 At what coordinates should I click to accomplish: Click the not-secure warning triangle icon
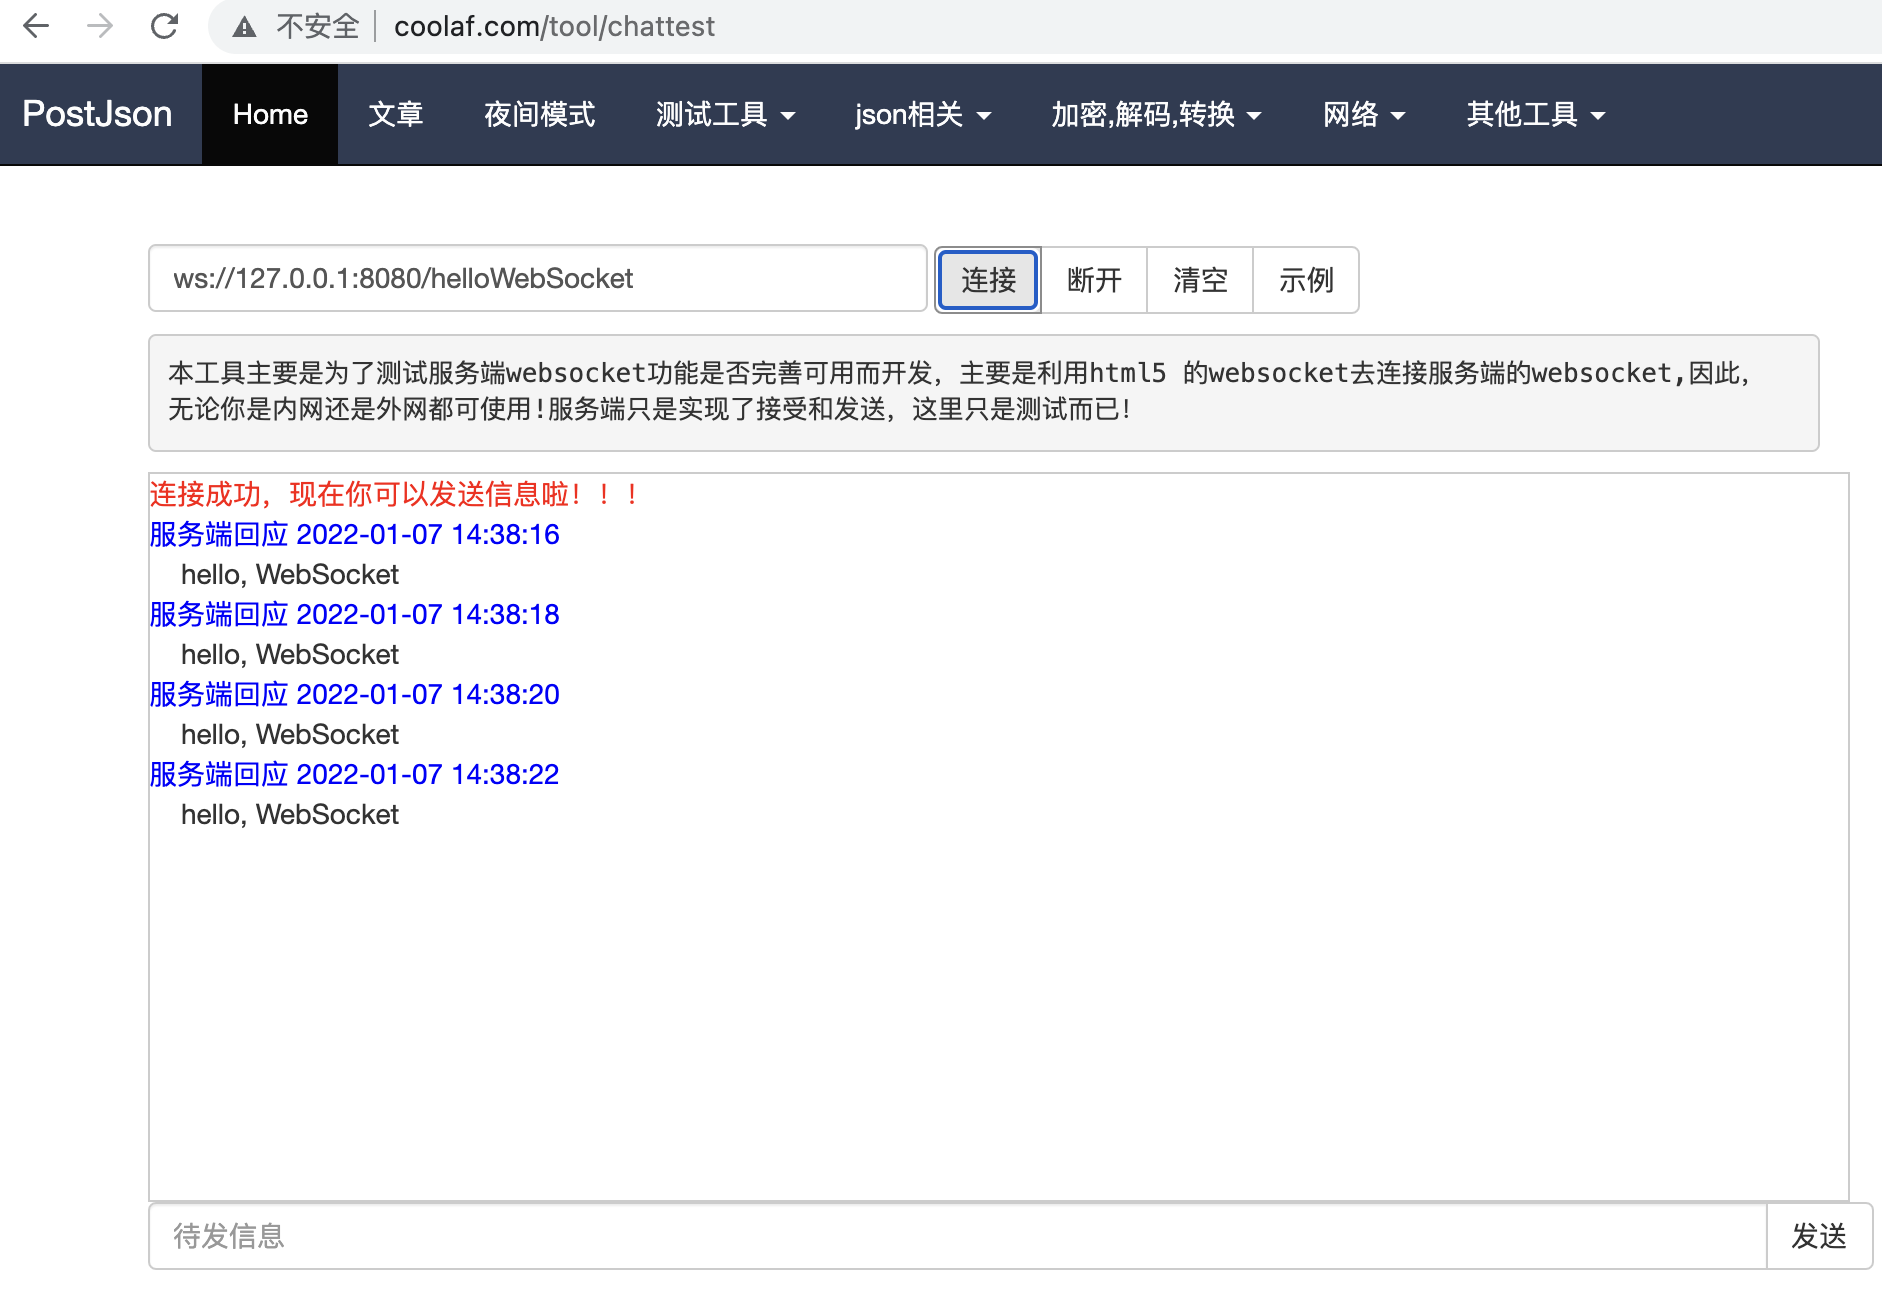244,27
